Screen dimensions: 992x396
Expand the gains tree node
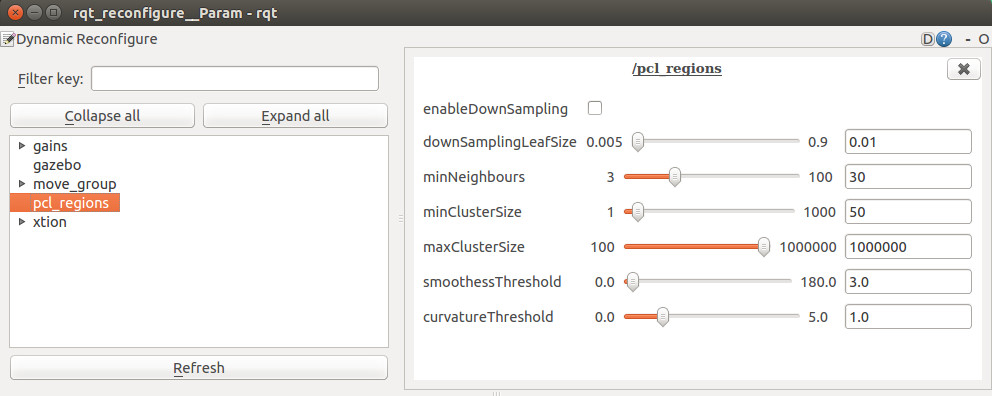[x=23, y=146]
